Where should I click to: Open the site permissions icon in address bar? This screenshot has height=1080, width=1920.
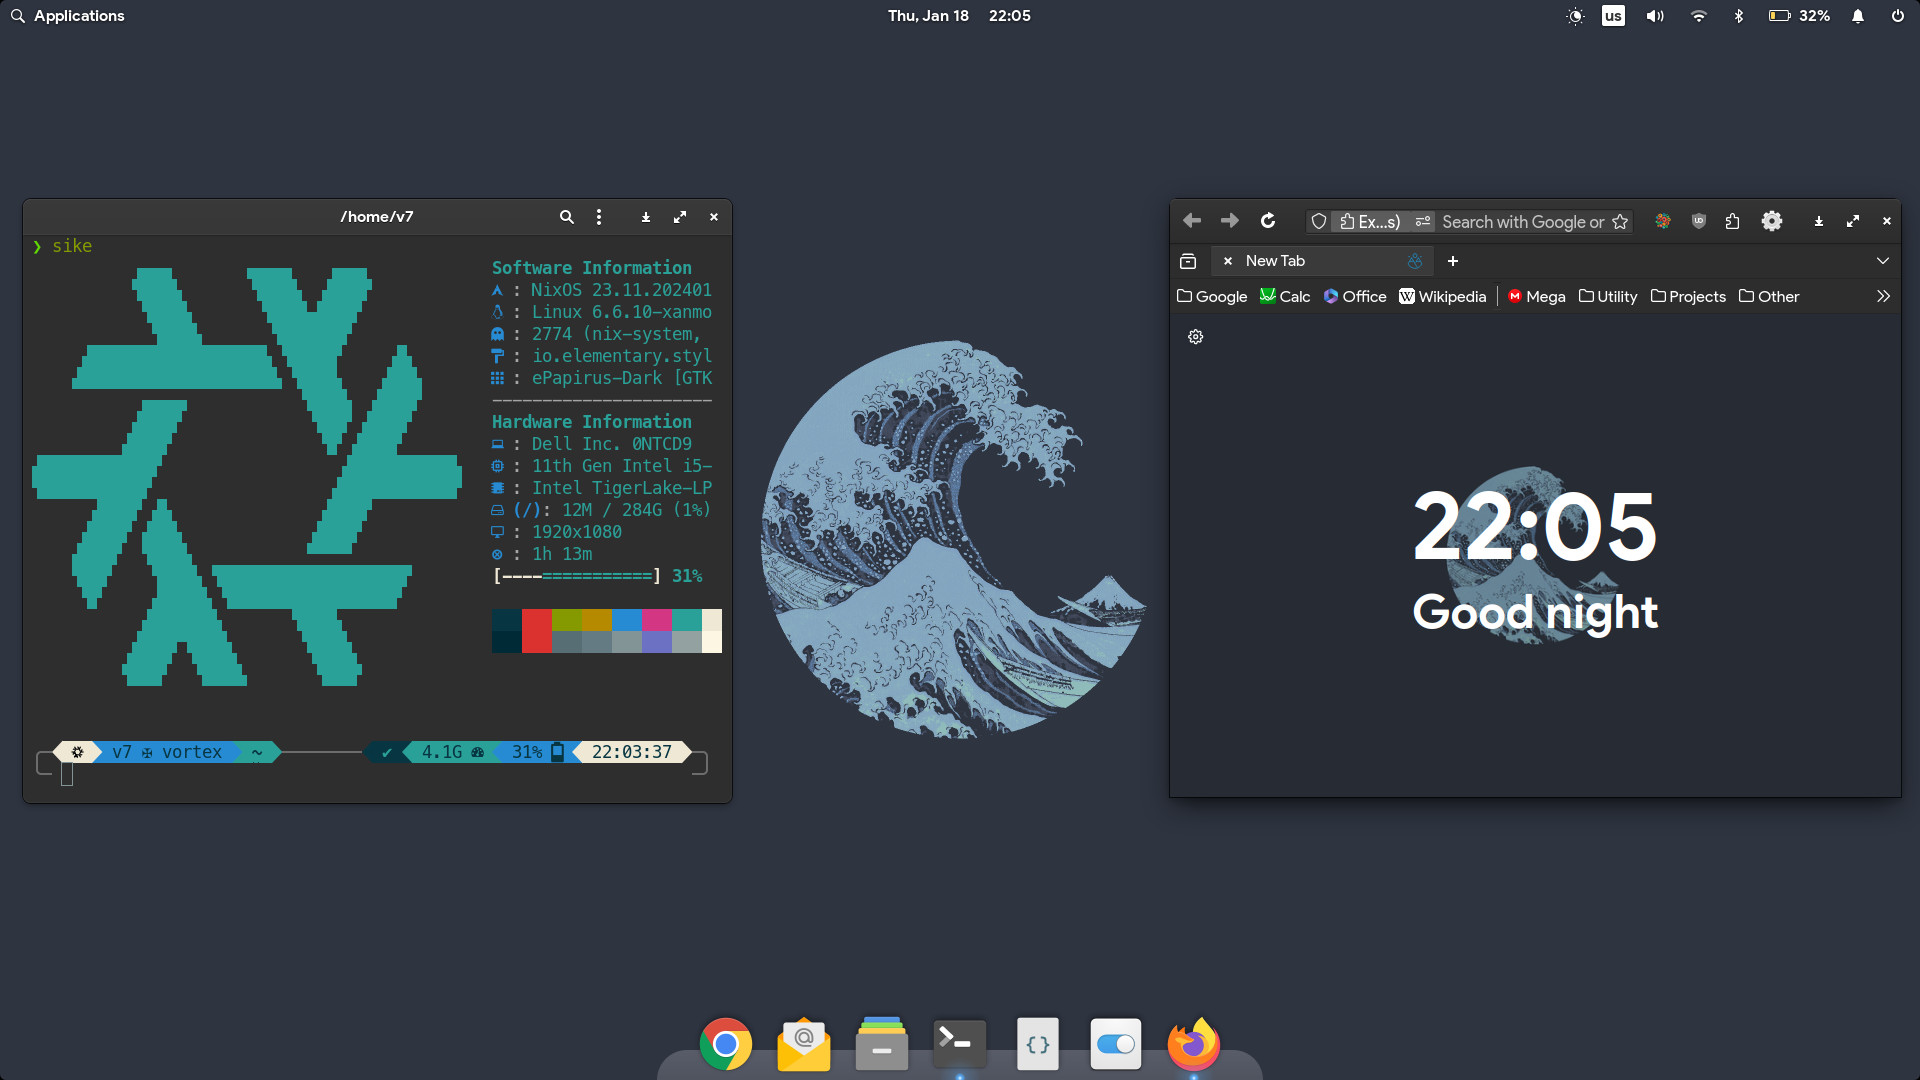click(1423, 222)
